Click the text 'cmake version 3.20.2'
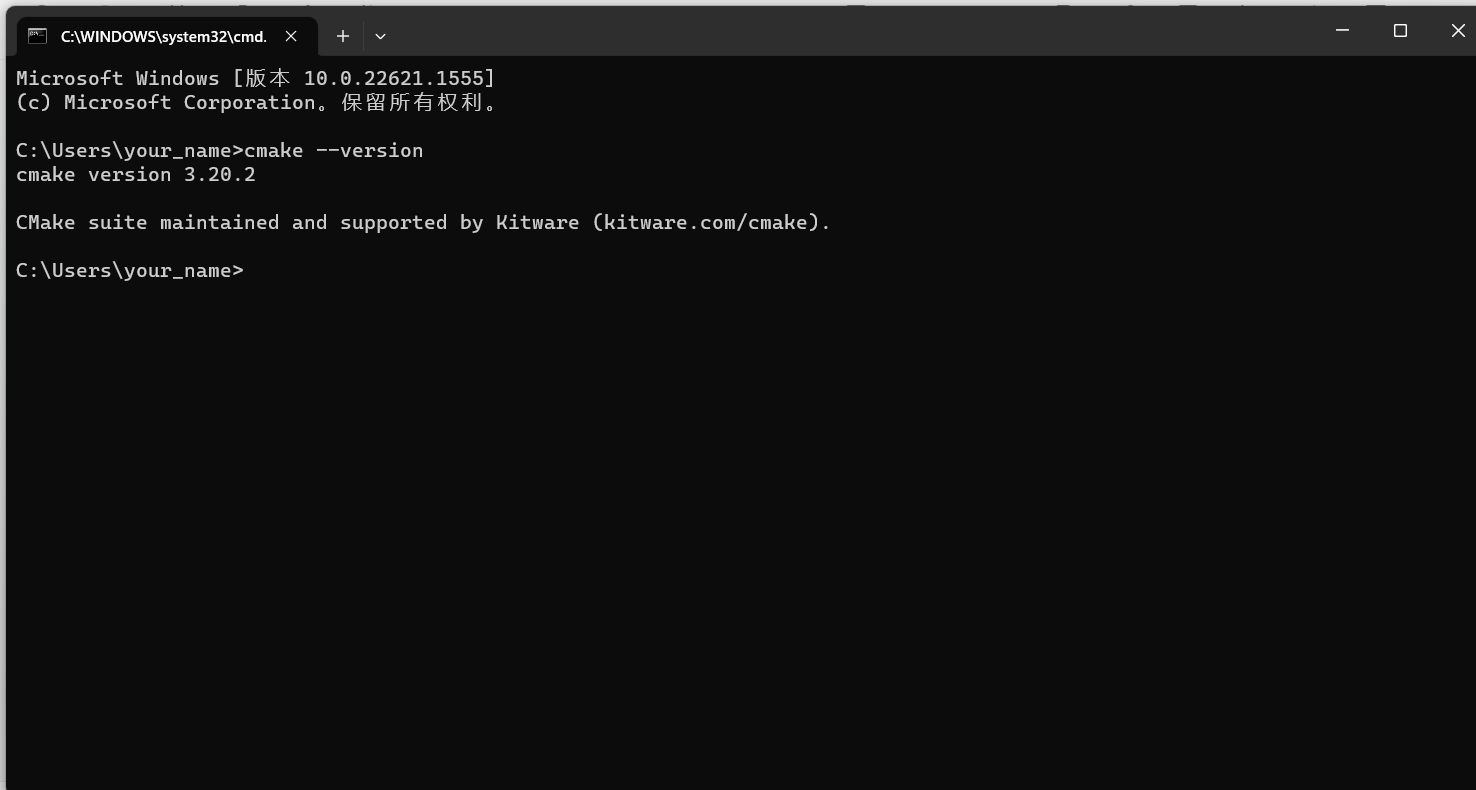The image size is (1476, 790). pos(135,174)
